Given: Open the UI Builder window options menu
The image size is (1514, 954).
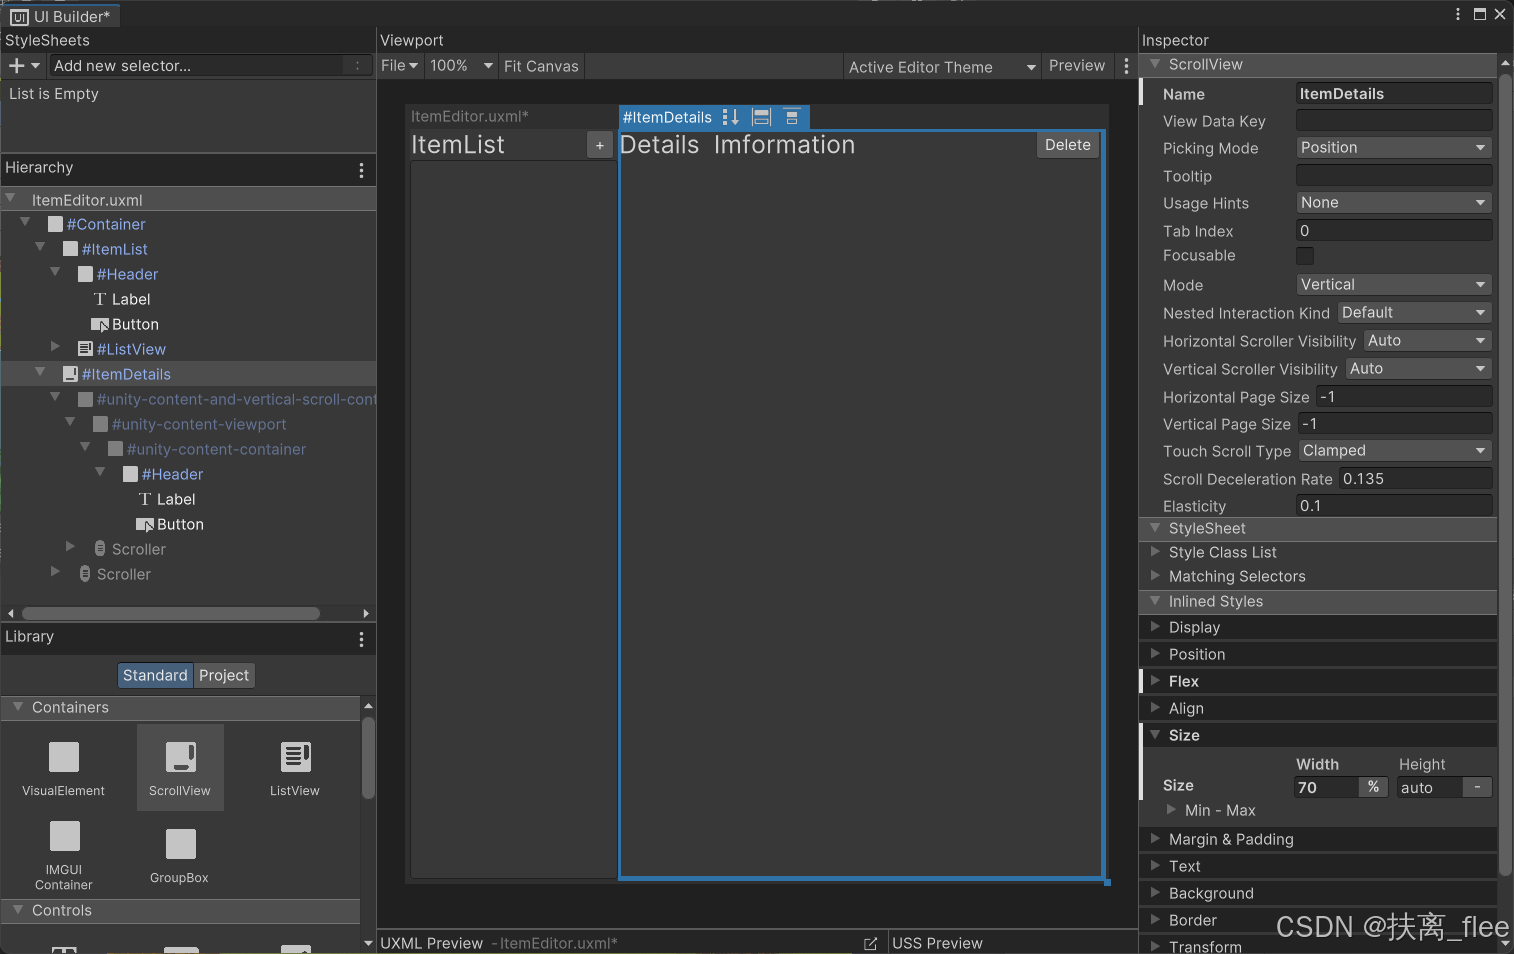Looking at the screenshot, I should click(1458, 14).
